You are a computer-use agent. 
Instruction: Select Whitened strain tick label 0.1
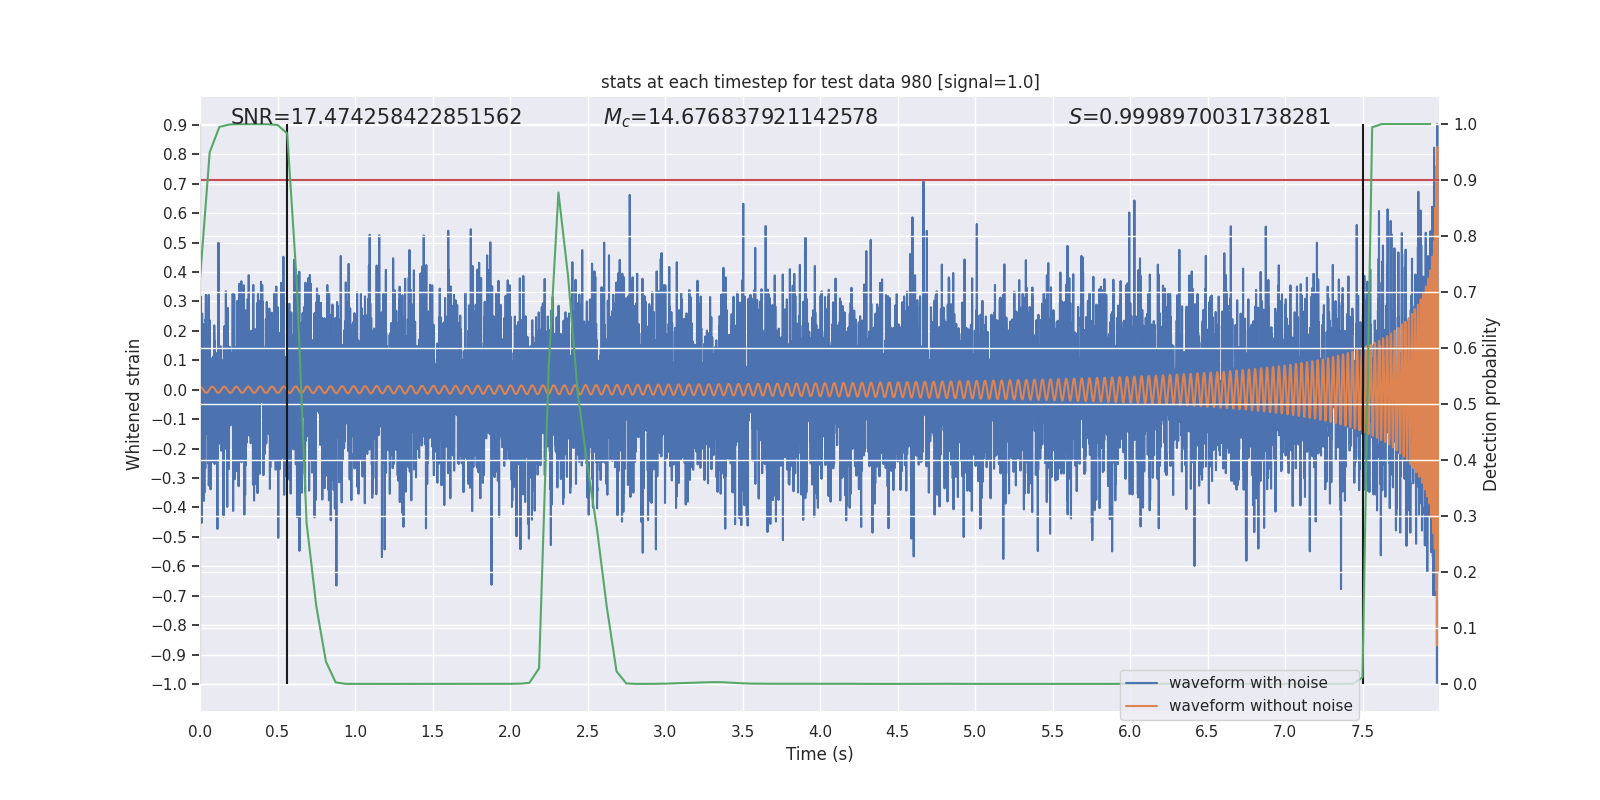[176, 360]
